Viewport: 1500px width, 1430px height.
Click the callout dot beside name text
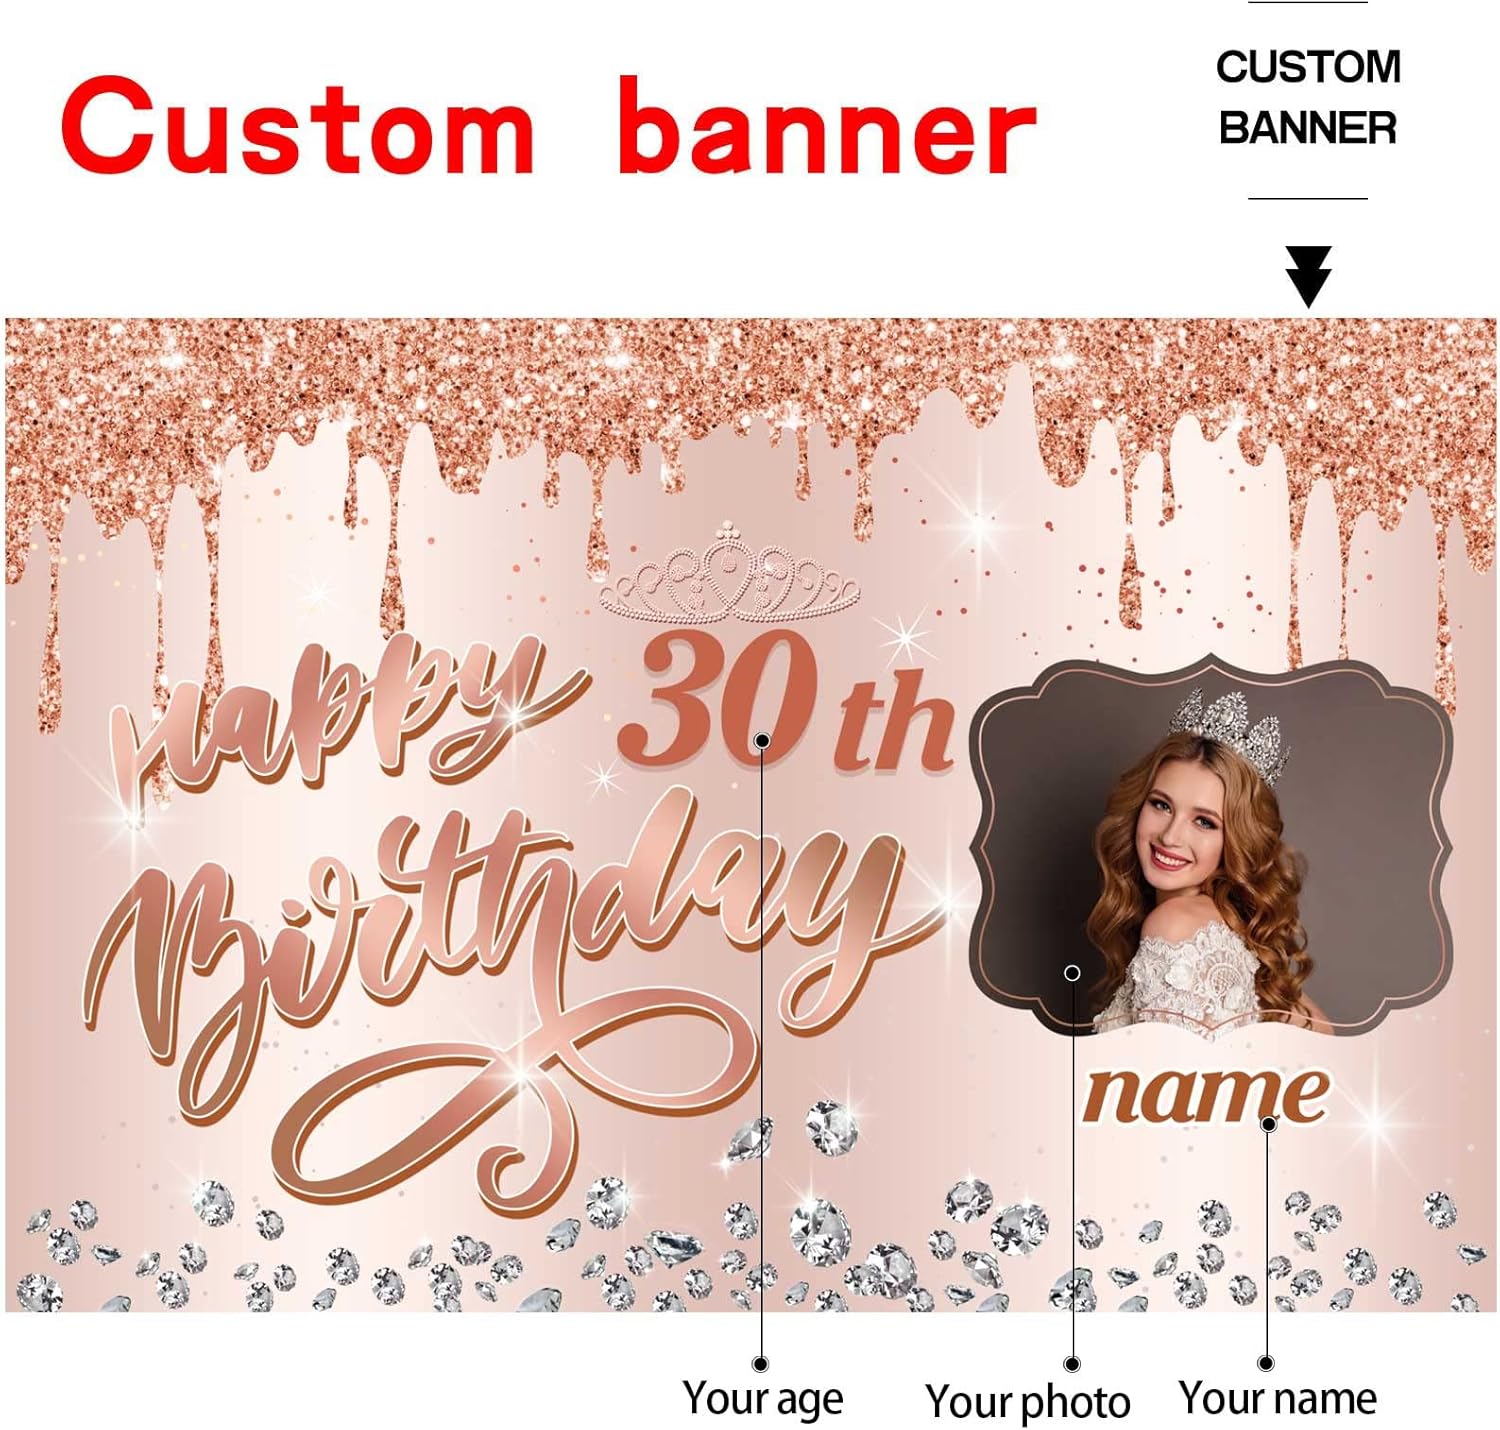1269,1124
